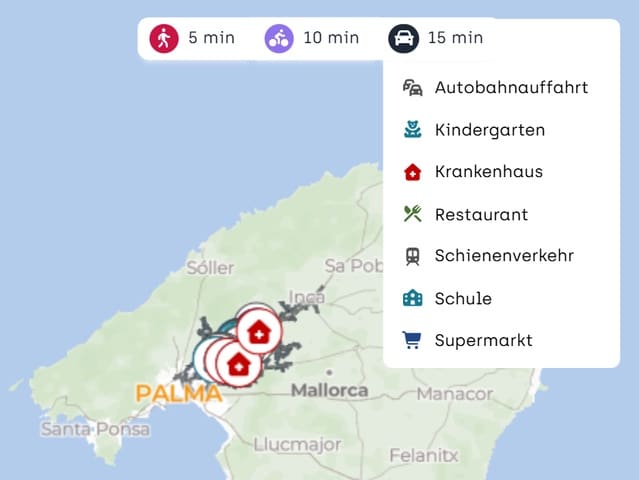
Task: Open the upper hospital marker near Inca
Action: (259, 331)
